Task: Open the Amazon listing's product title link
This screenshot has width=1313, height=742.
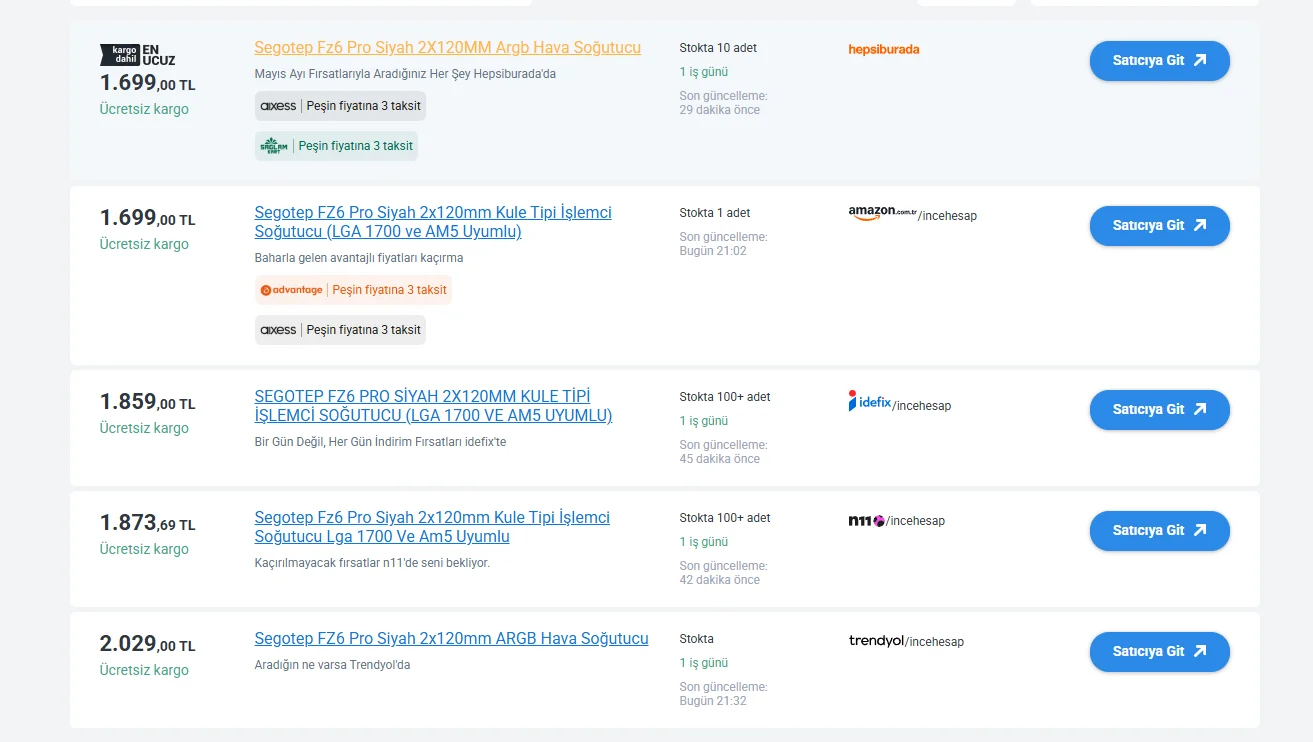Action: click(x=433, y=222)
